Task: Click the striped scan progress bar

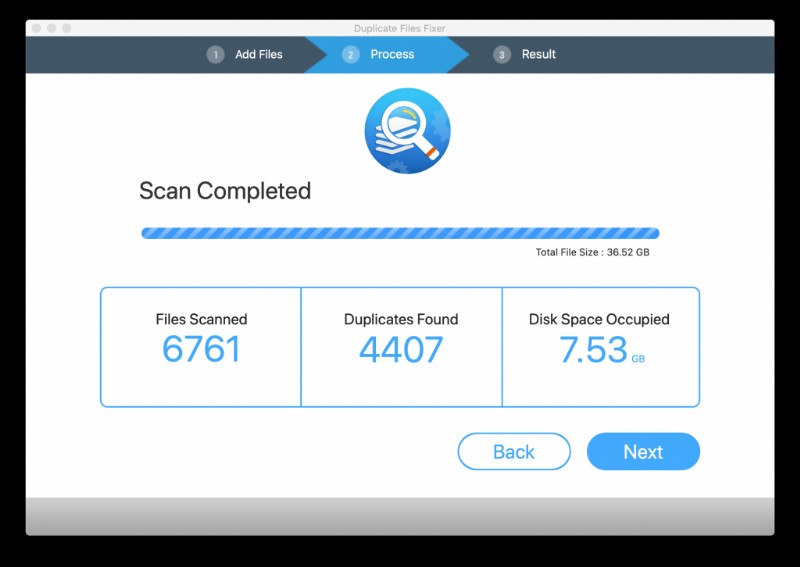Action: click(x=400, y=233)
